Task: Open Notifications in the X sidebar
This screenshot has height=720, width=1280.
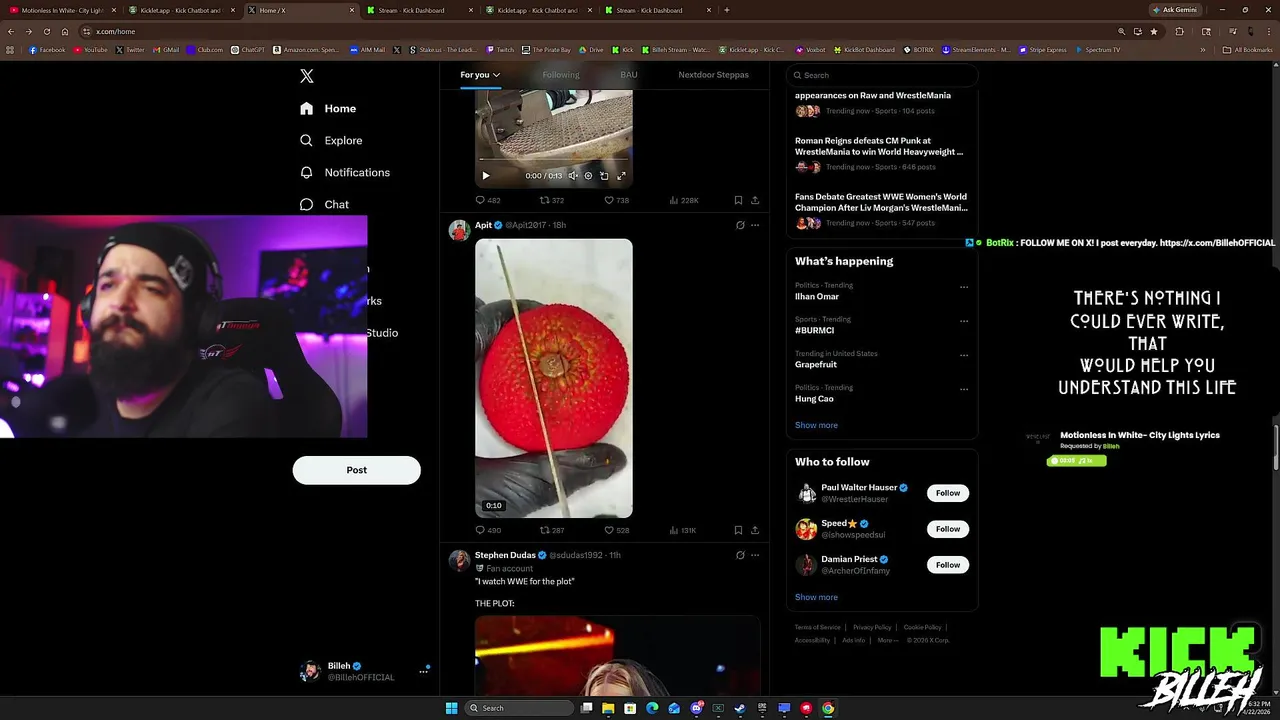Action: [345, 172]
